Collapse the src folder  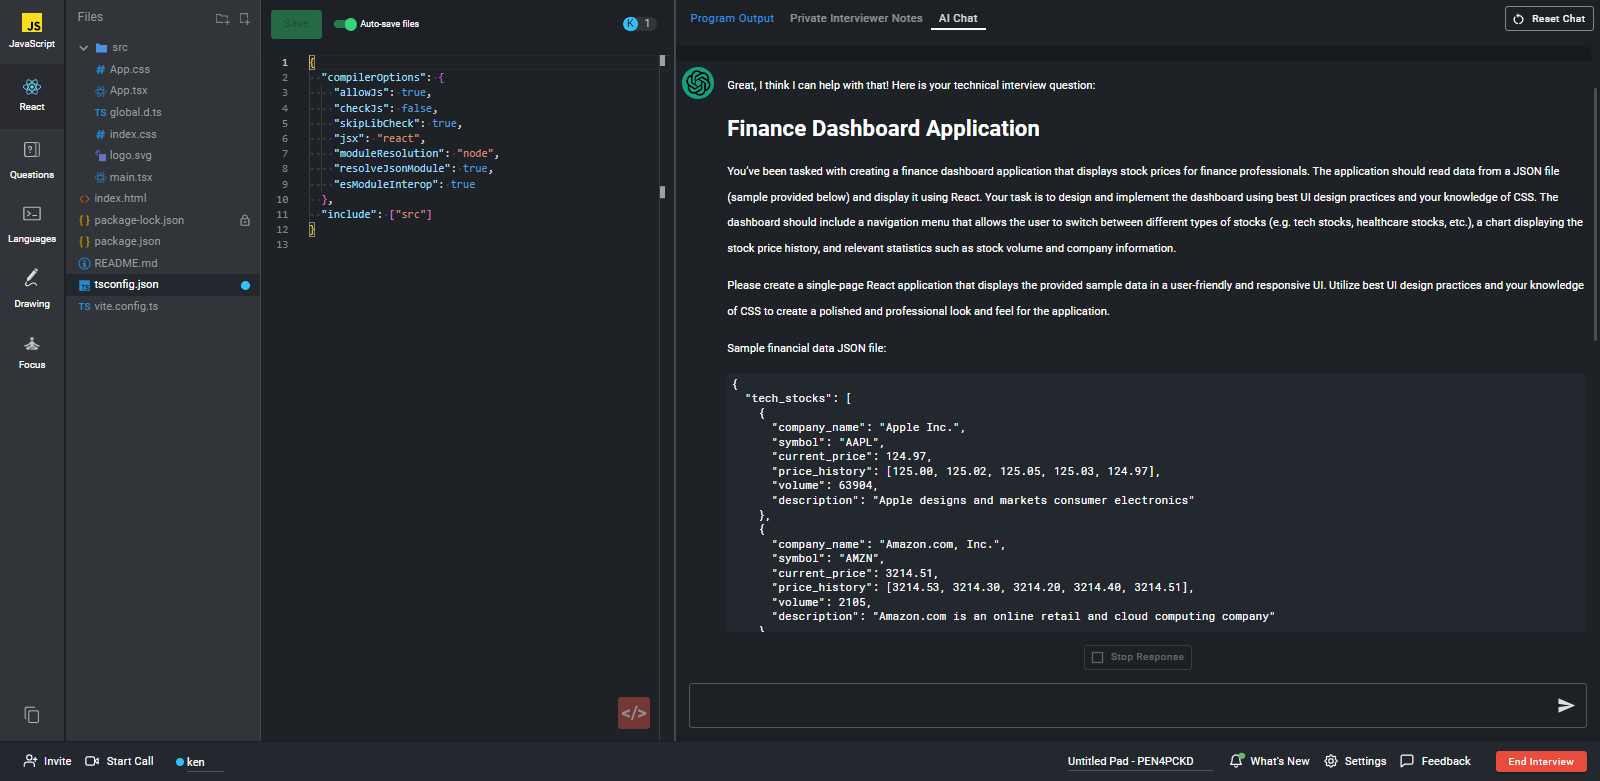[84, 48]
